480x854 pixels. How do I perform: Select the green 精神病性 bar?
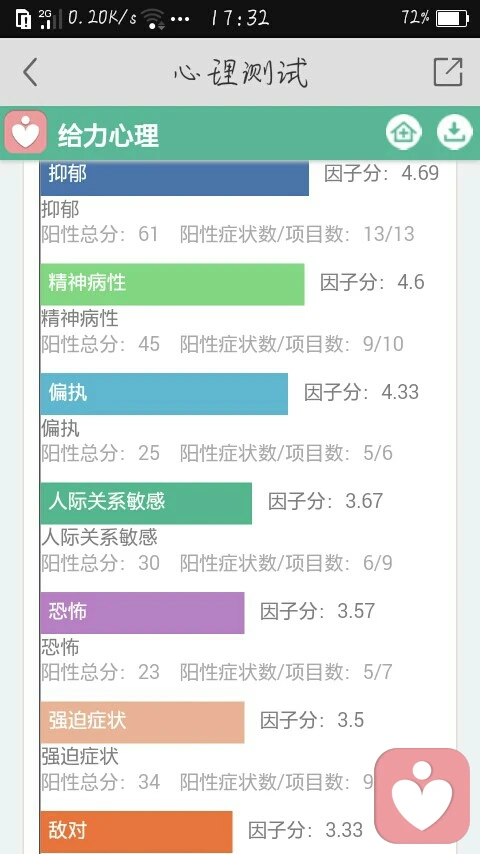172,284
